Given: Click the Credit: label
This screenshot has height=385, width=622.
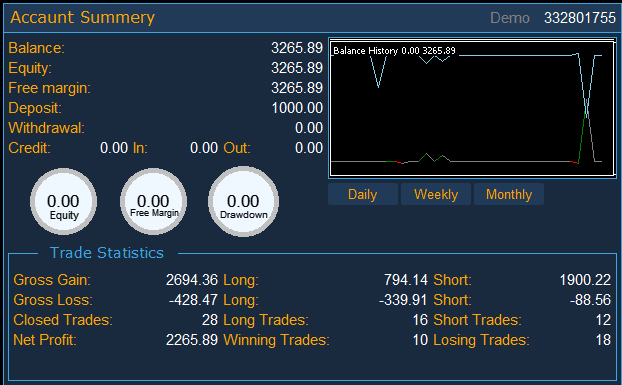Looking at the screenshot, I should point(29,148).
